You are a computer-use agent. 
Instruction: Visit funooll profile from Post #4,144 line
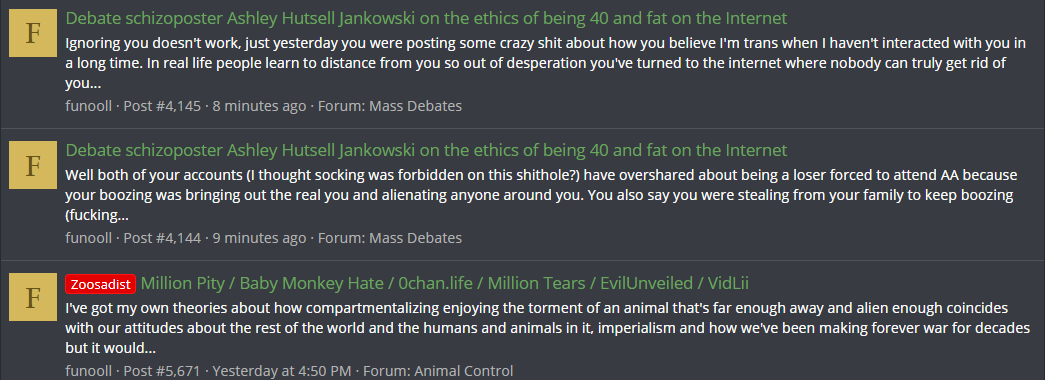coord(89,238)
